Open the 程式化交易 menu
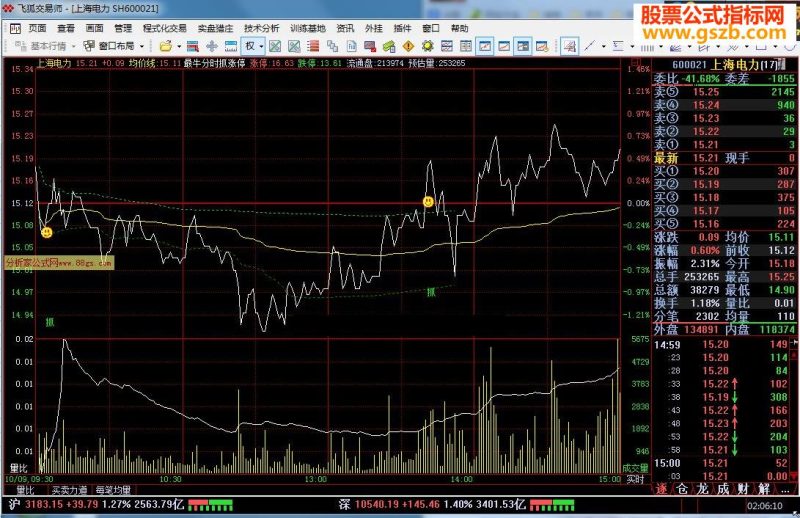This screenshot has height=518, width=800. click(x=164, y=29)
